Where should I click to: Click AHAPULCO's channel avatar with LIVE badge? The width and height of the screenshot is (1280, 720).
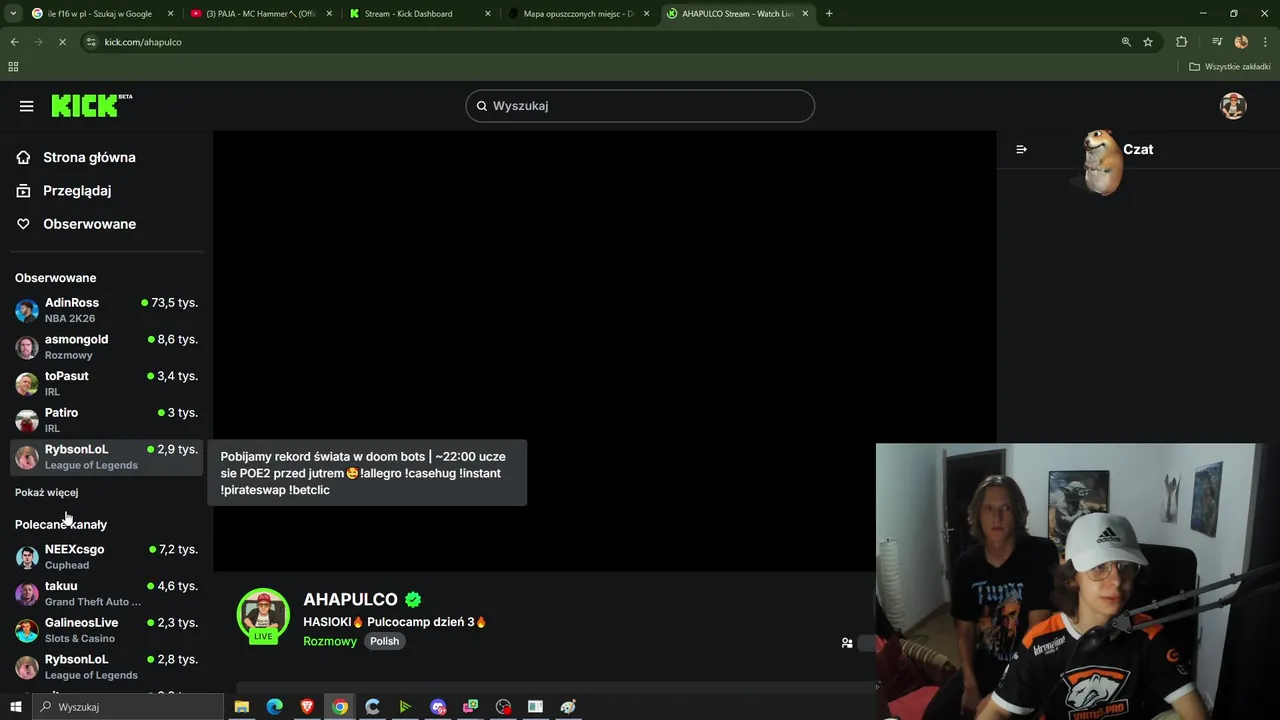pos(263,615)
